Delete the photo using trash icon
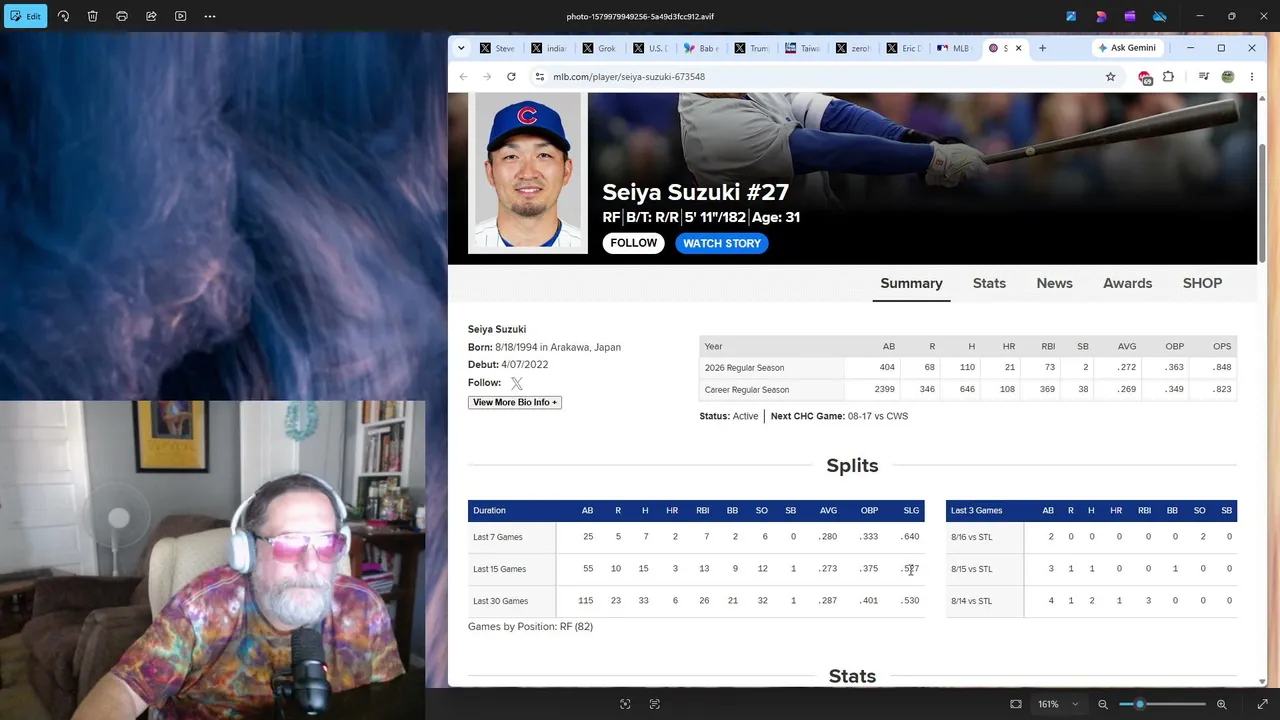Image resolution: width=1280 pixels, height=720 pixels. coord(92,16)
